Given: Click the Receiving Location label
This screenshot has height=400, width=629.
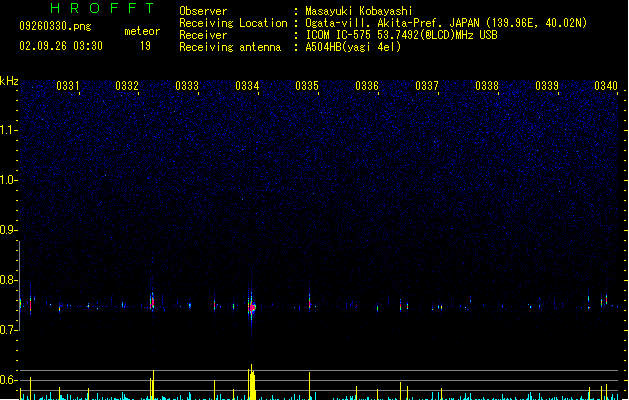Looking at the screenshot, I should coord(233,23).
